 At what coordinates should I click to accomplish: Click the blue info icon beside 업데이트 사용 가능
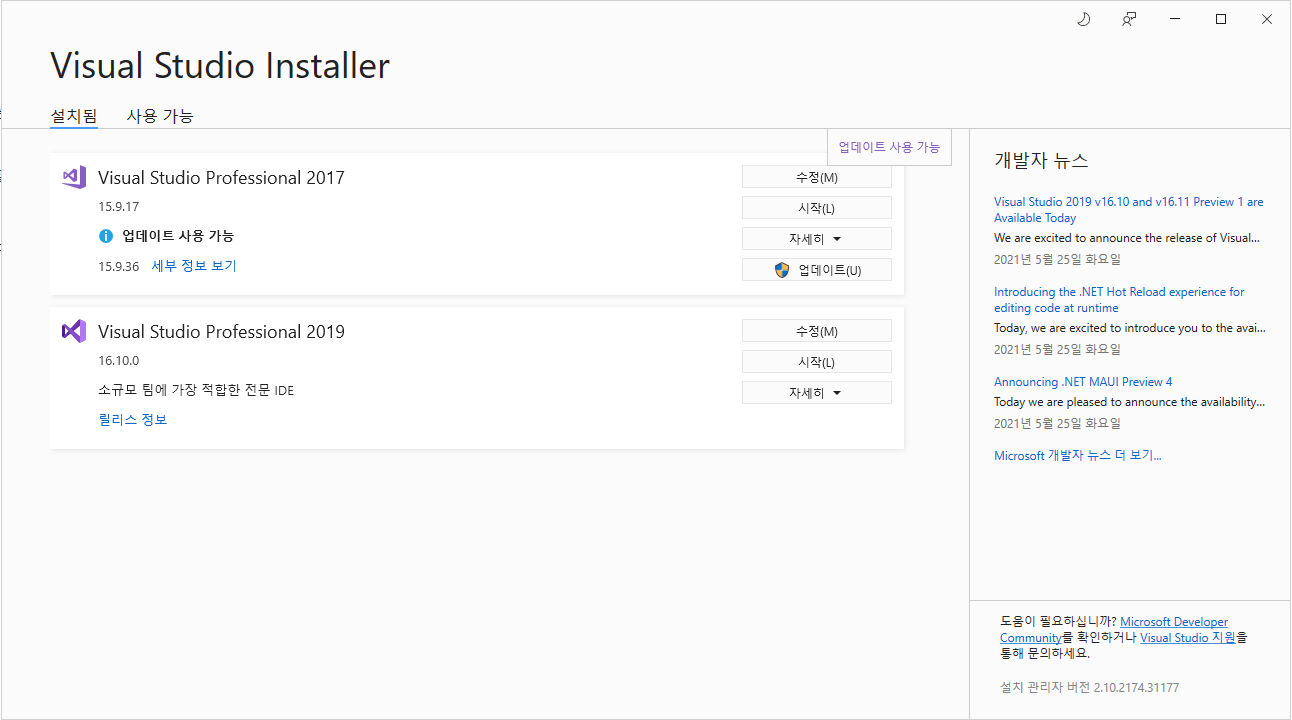106,236
